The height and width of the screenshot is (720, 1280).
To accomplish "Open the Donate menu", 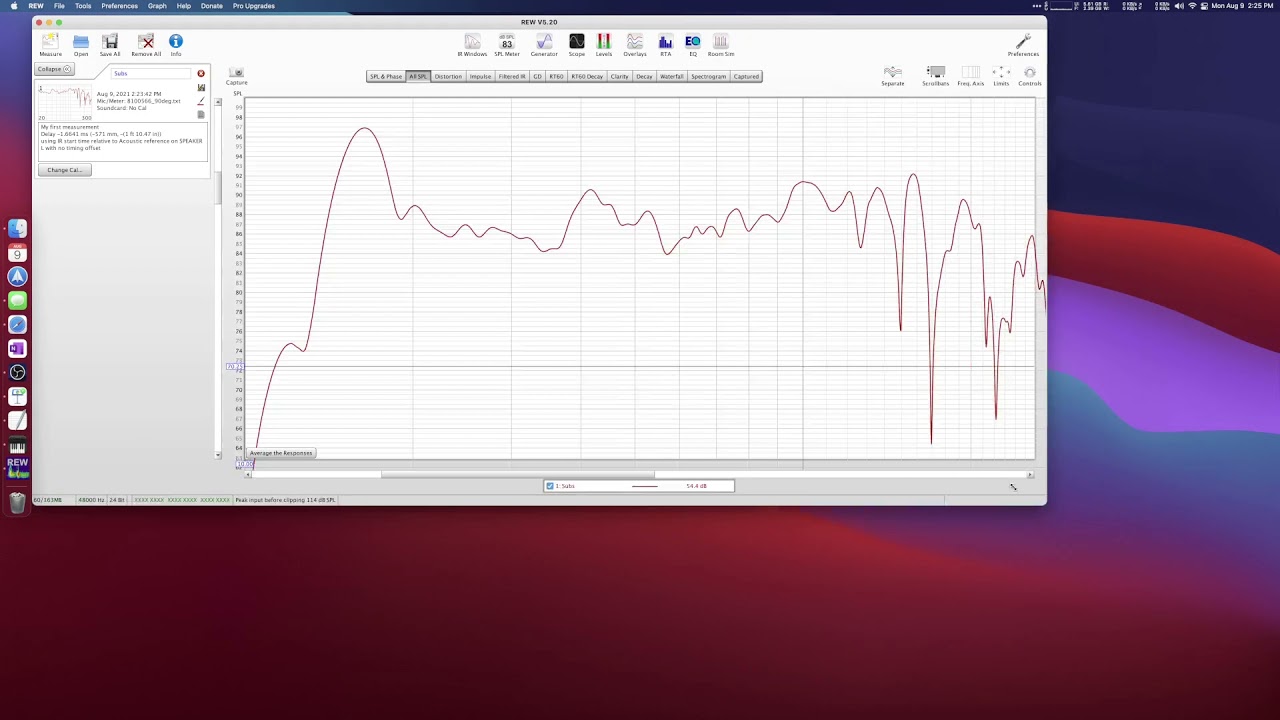I will tap(212, 6).
